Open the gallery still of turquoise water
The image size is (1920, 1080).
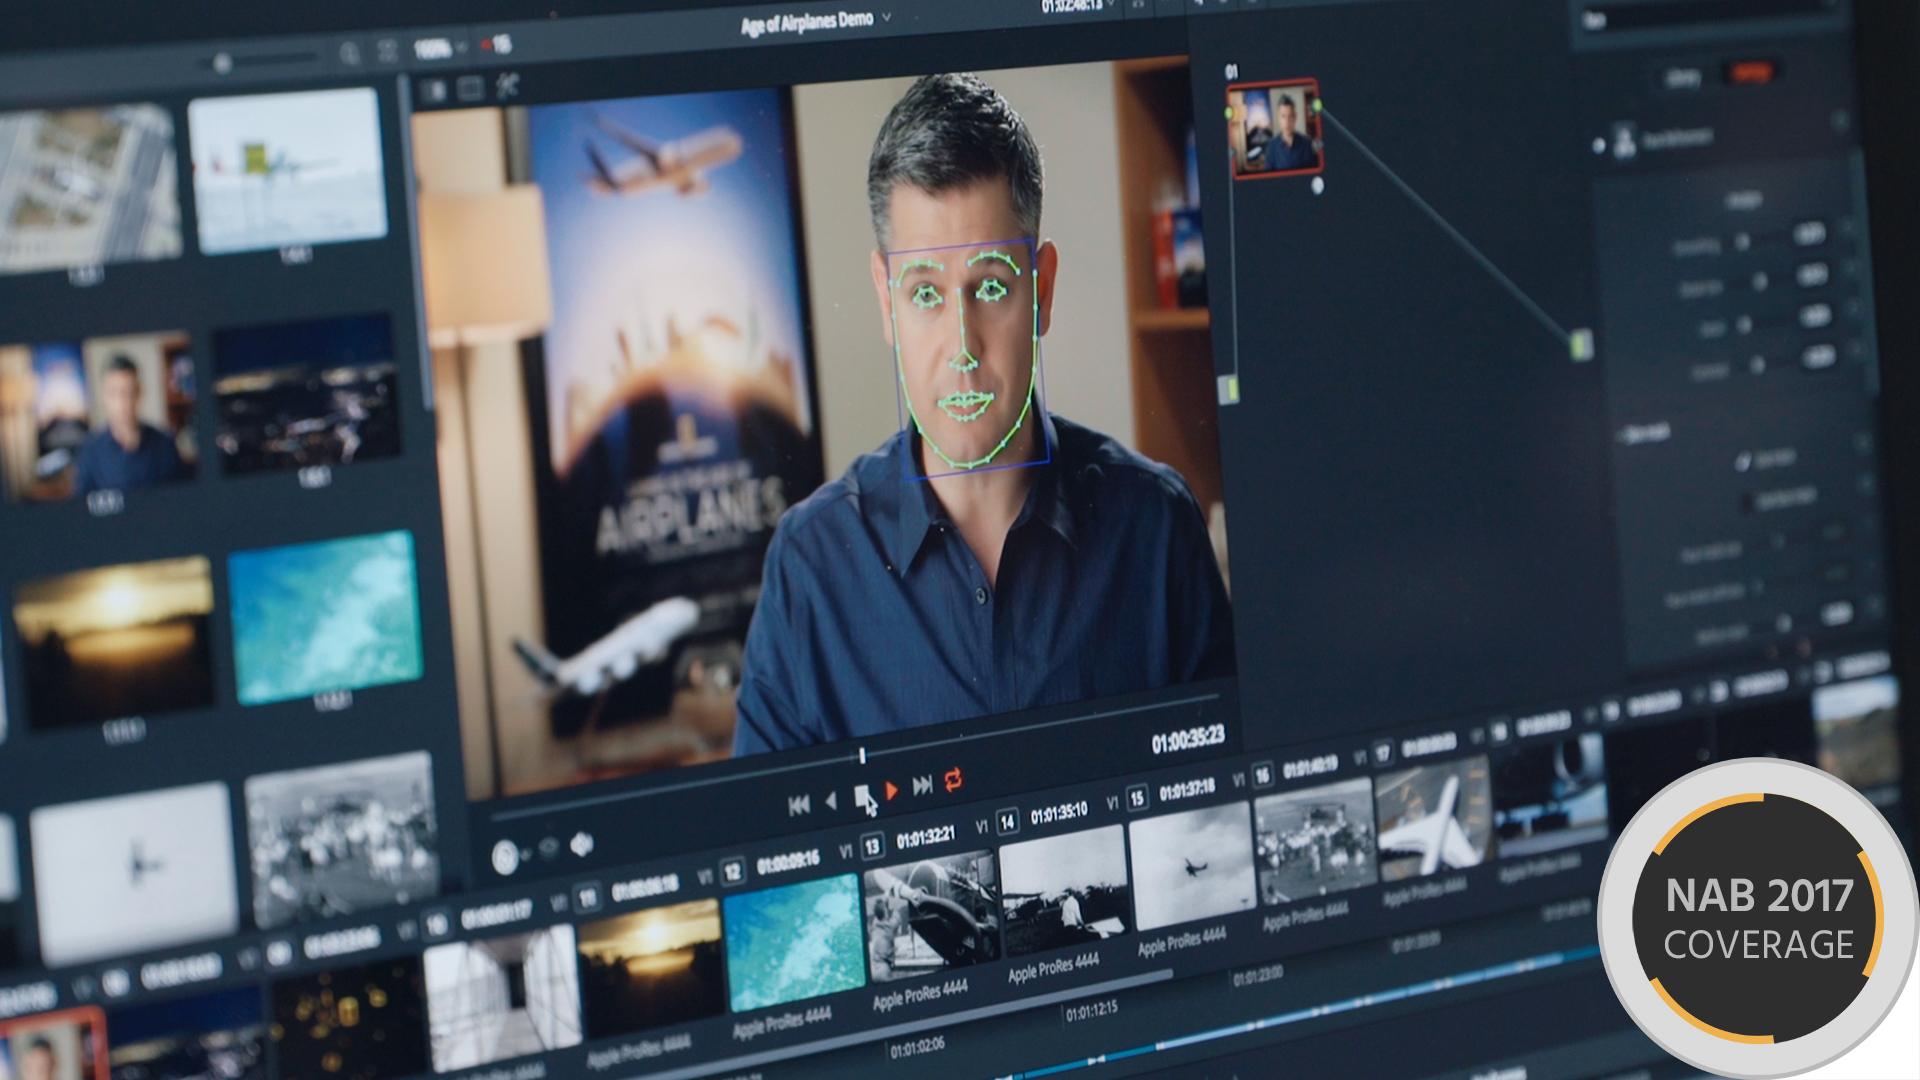[x=325, y=617]
